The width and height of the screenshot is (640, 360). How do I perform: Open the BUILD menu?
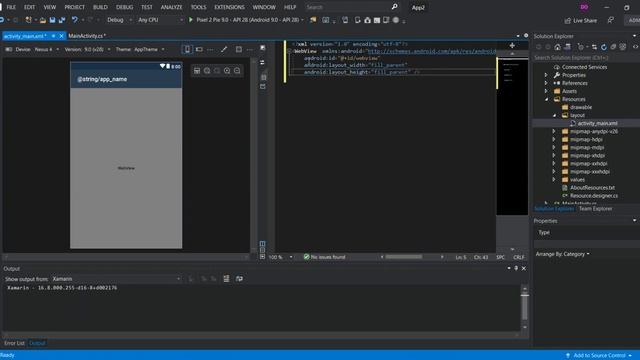(100, 7)
